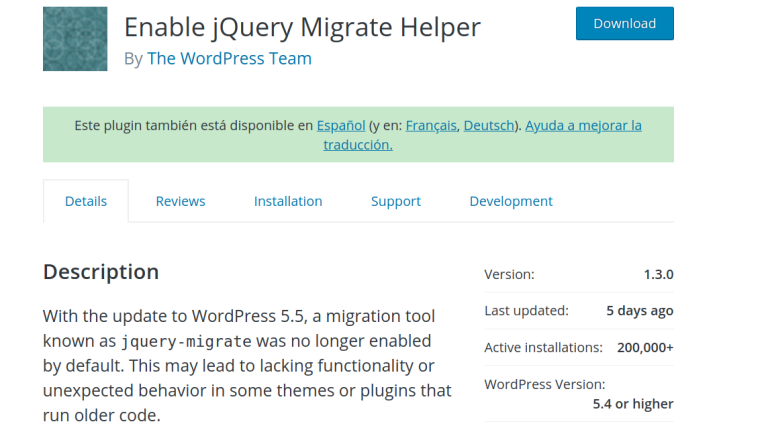Click the teal plugin icon thumbnail
768x432 pixels.
(x=75, y=39)
